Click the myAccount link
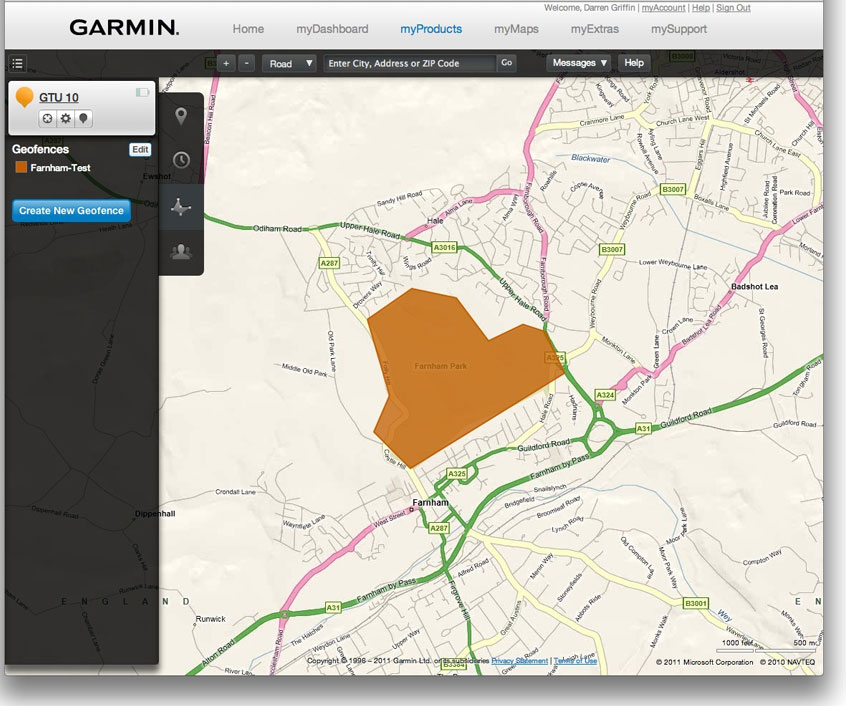 coord(663,8)
